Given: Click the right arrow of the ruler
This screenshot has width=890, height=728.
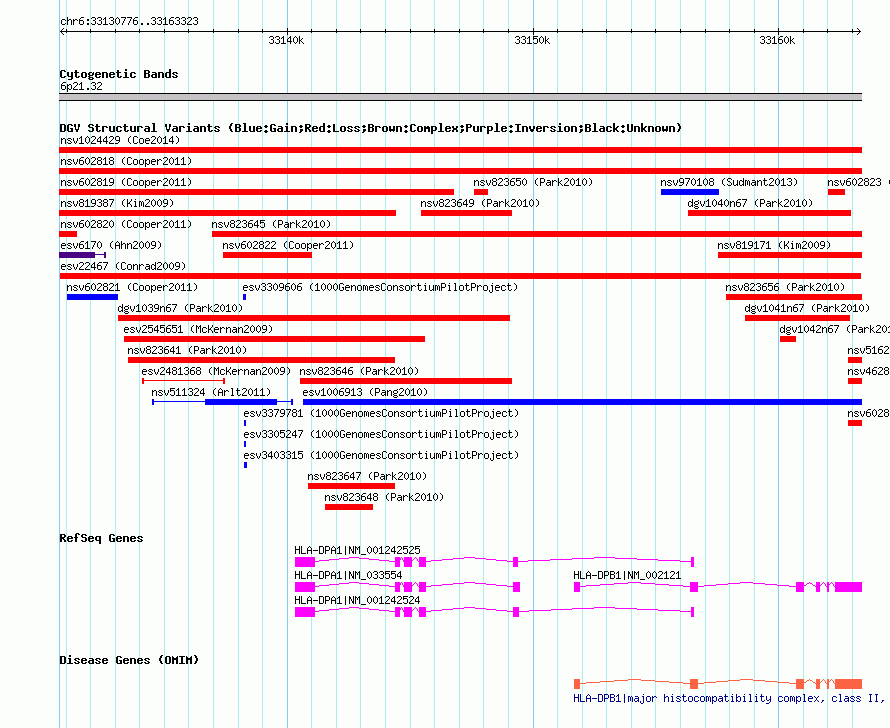Looking at the screenshot, I should point(858,32).
